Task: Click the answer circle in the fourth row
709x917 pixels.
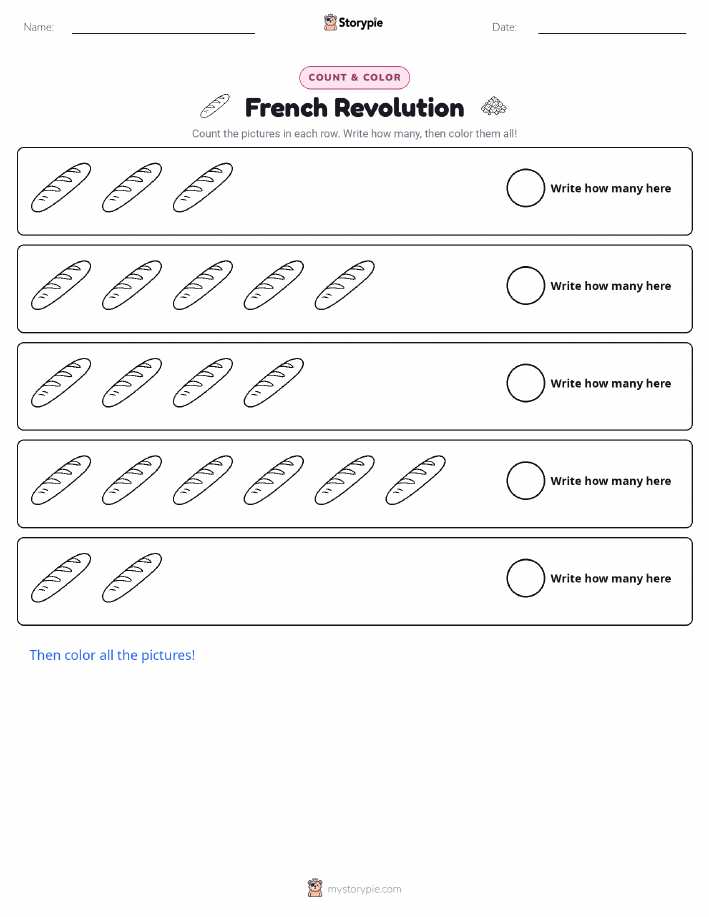Action: tap(525, 481)
